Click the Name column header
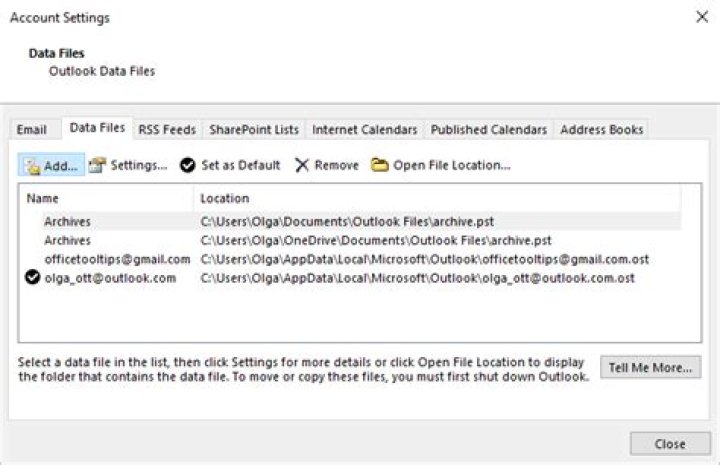This screenshot has width=720, height=465. 106,198
